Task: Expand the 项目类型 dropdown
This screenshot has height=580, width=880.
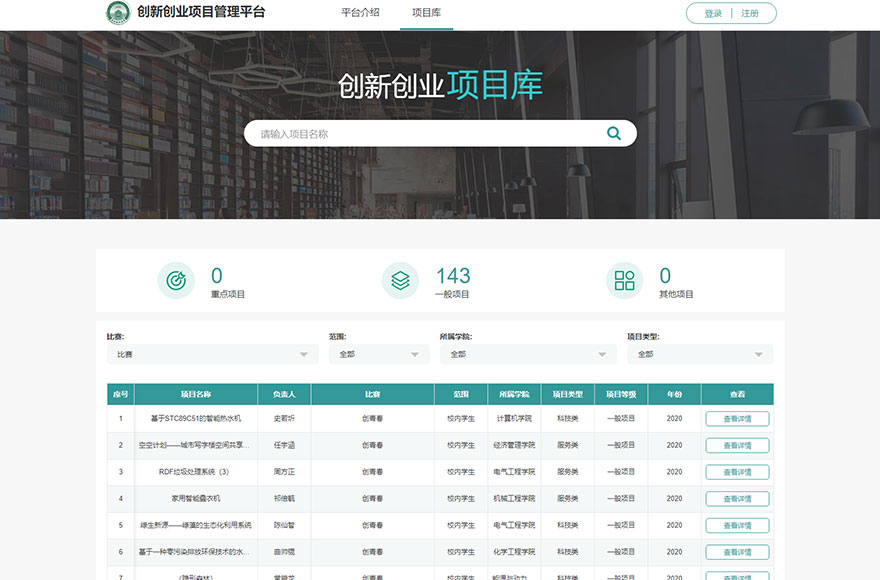Action: [x=699, y=354]
